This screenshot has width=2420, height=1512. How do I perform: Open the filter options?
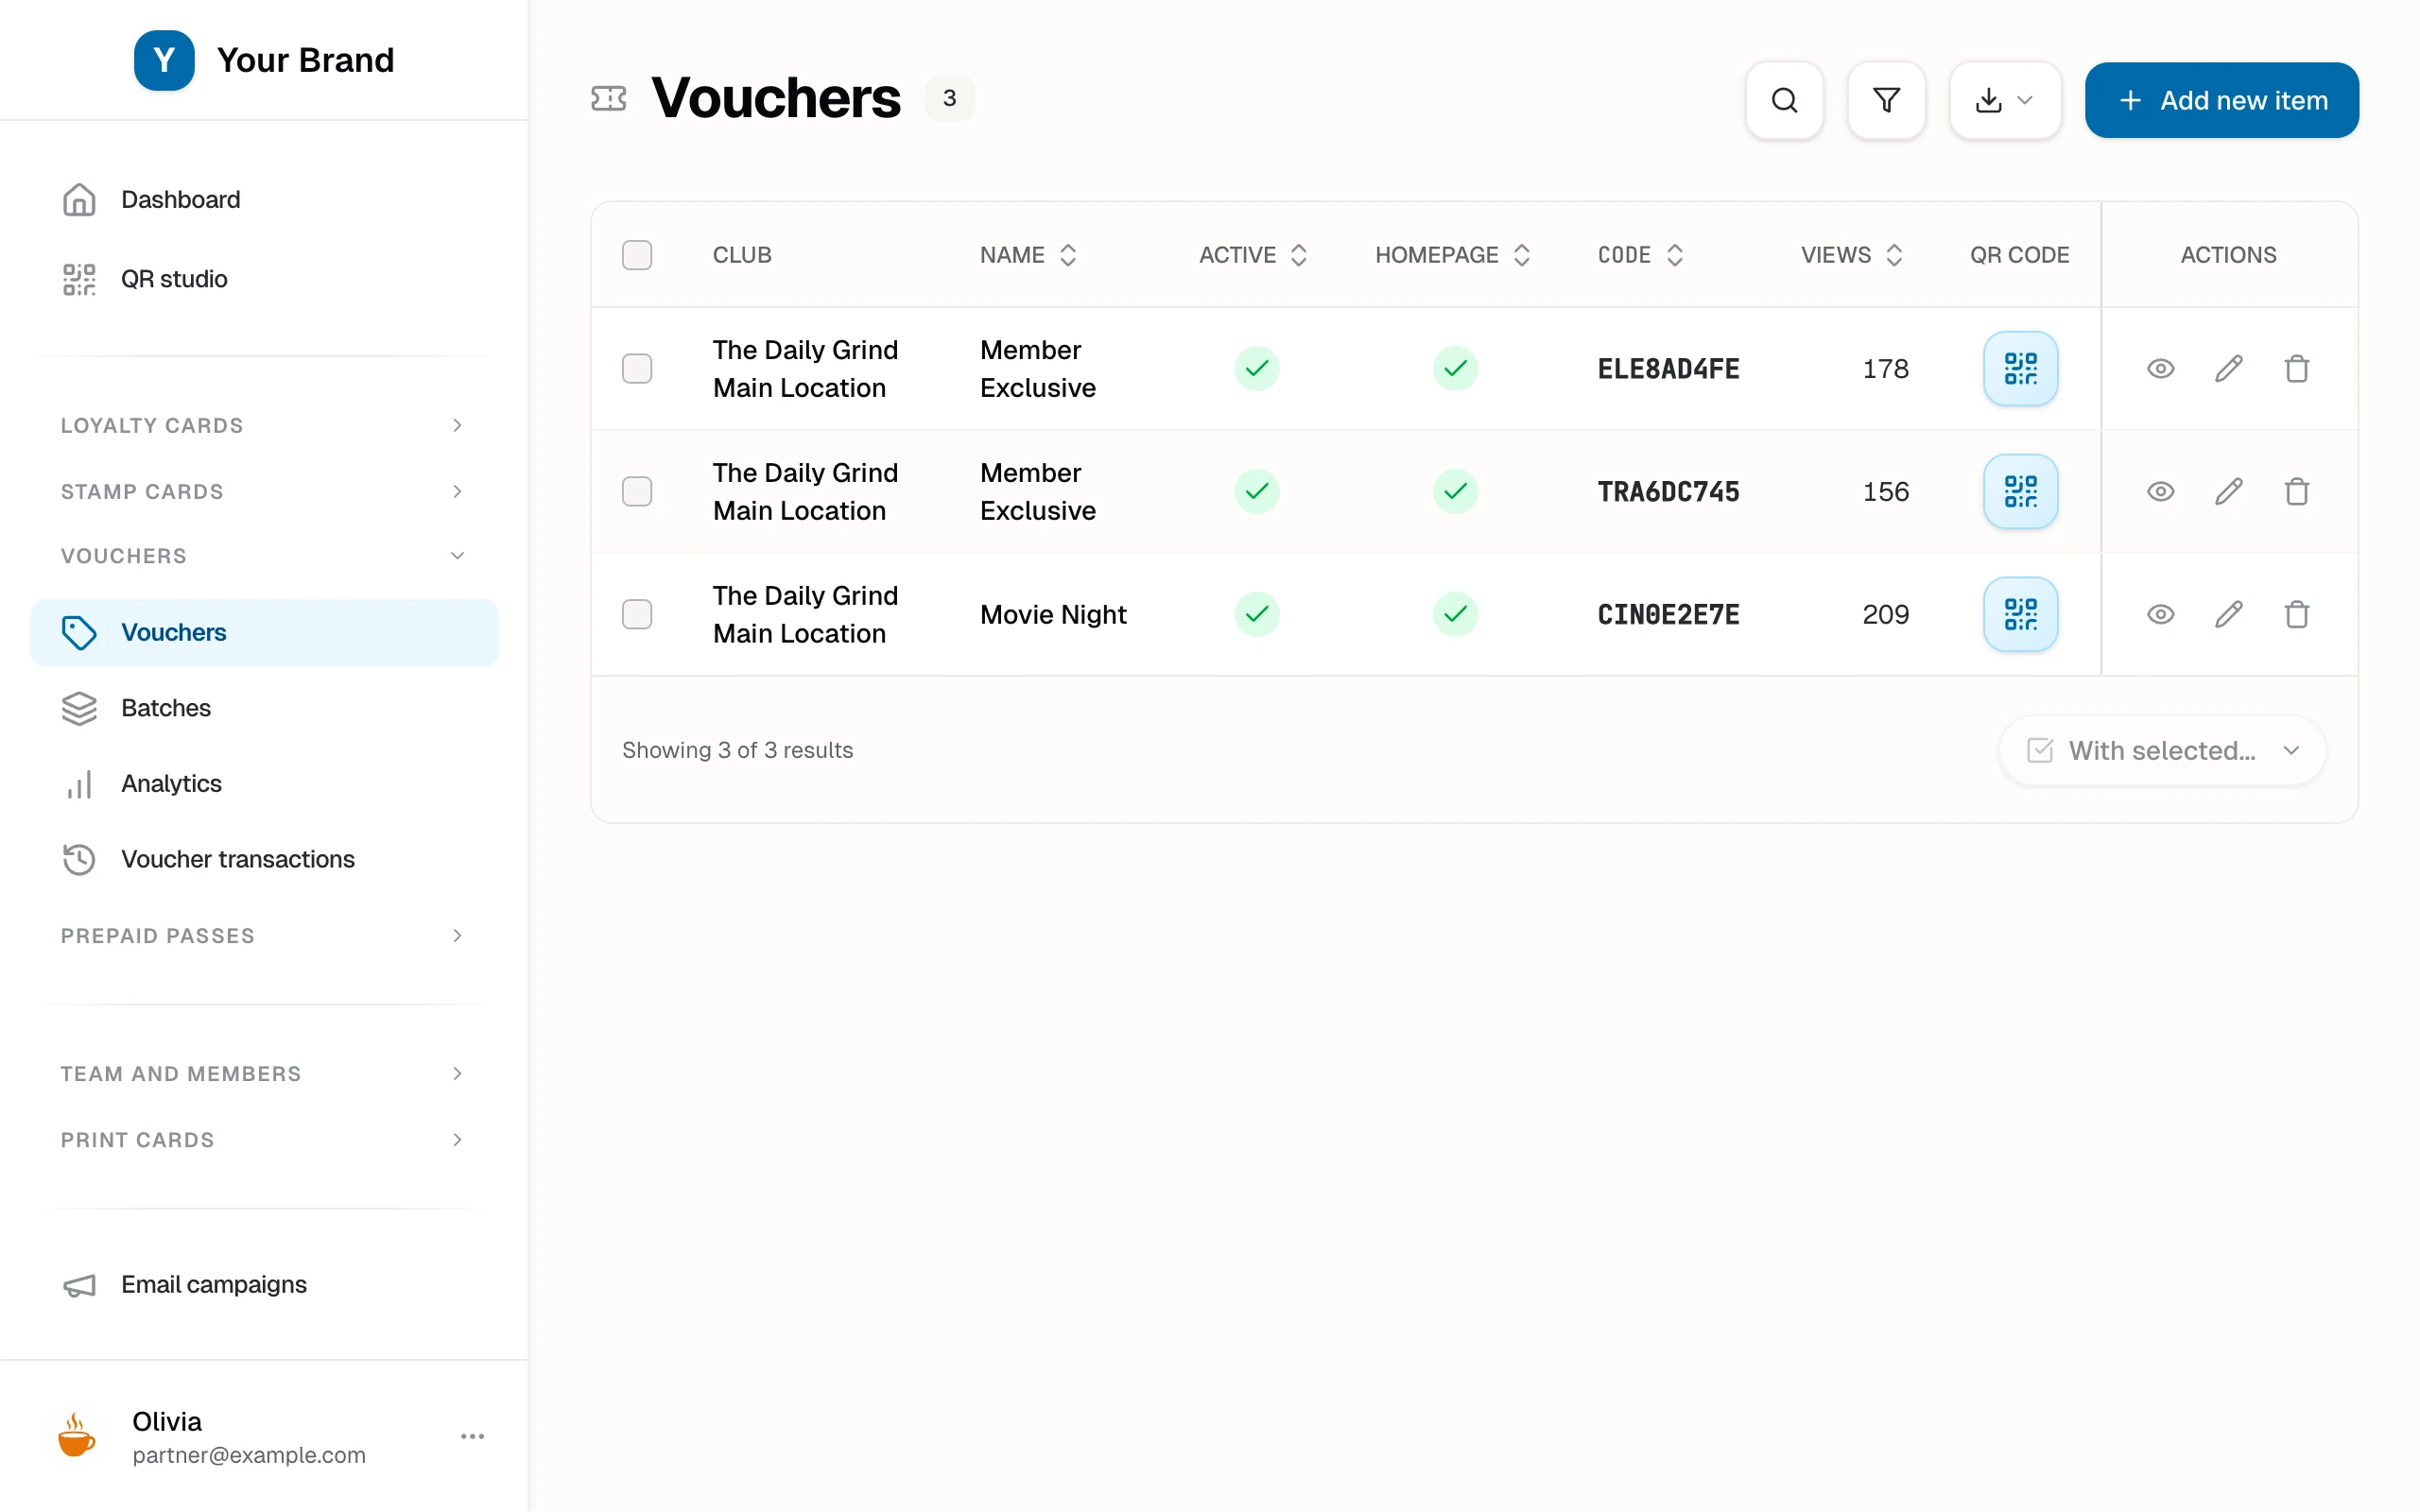[x=1886, y=100]
